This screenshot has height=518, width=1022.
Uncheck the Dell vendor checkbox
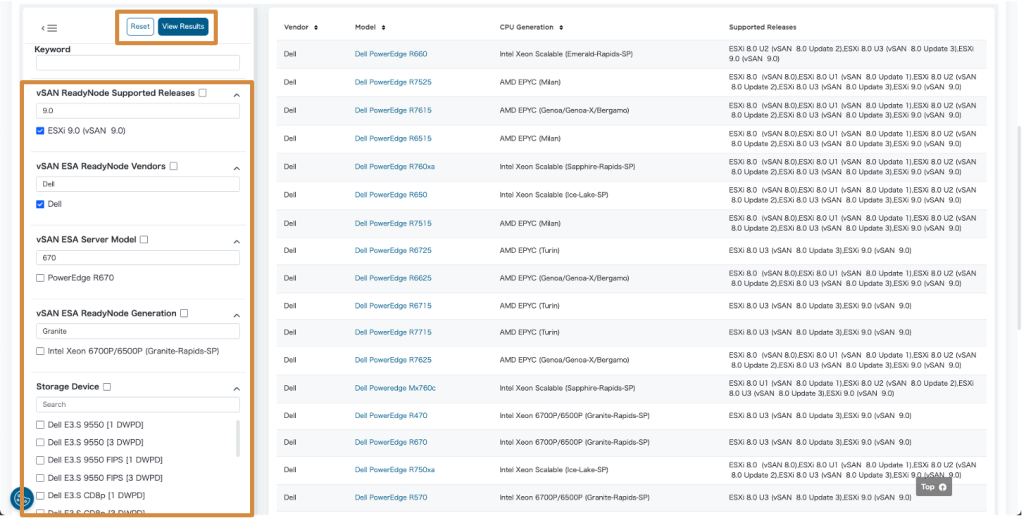point(40,204)
